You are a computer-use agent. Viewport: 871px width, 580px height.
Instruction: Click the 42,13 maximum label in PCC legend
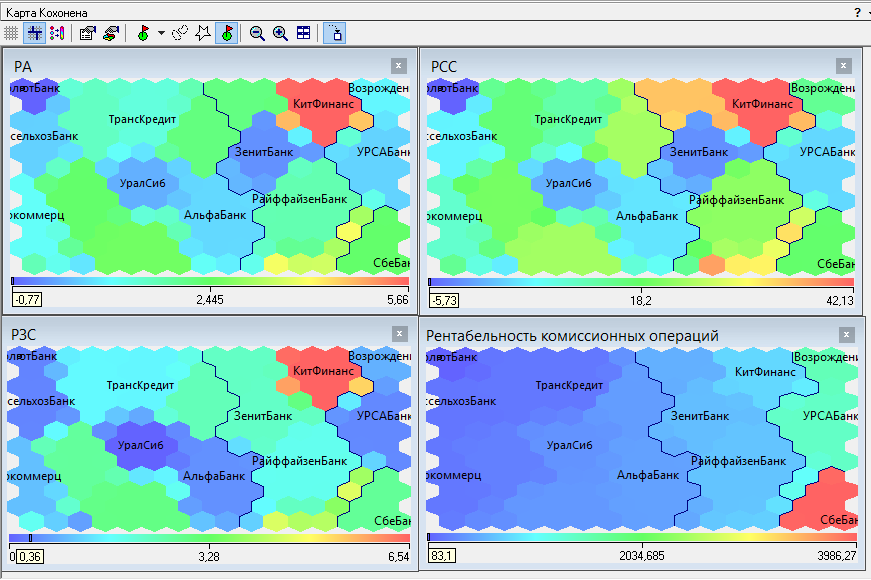[x=840, y=301]
